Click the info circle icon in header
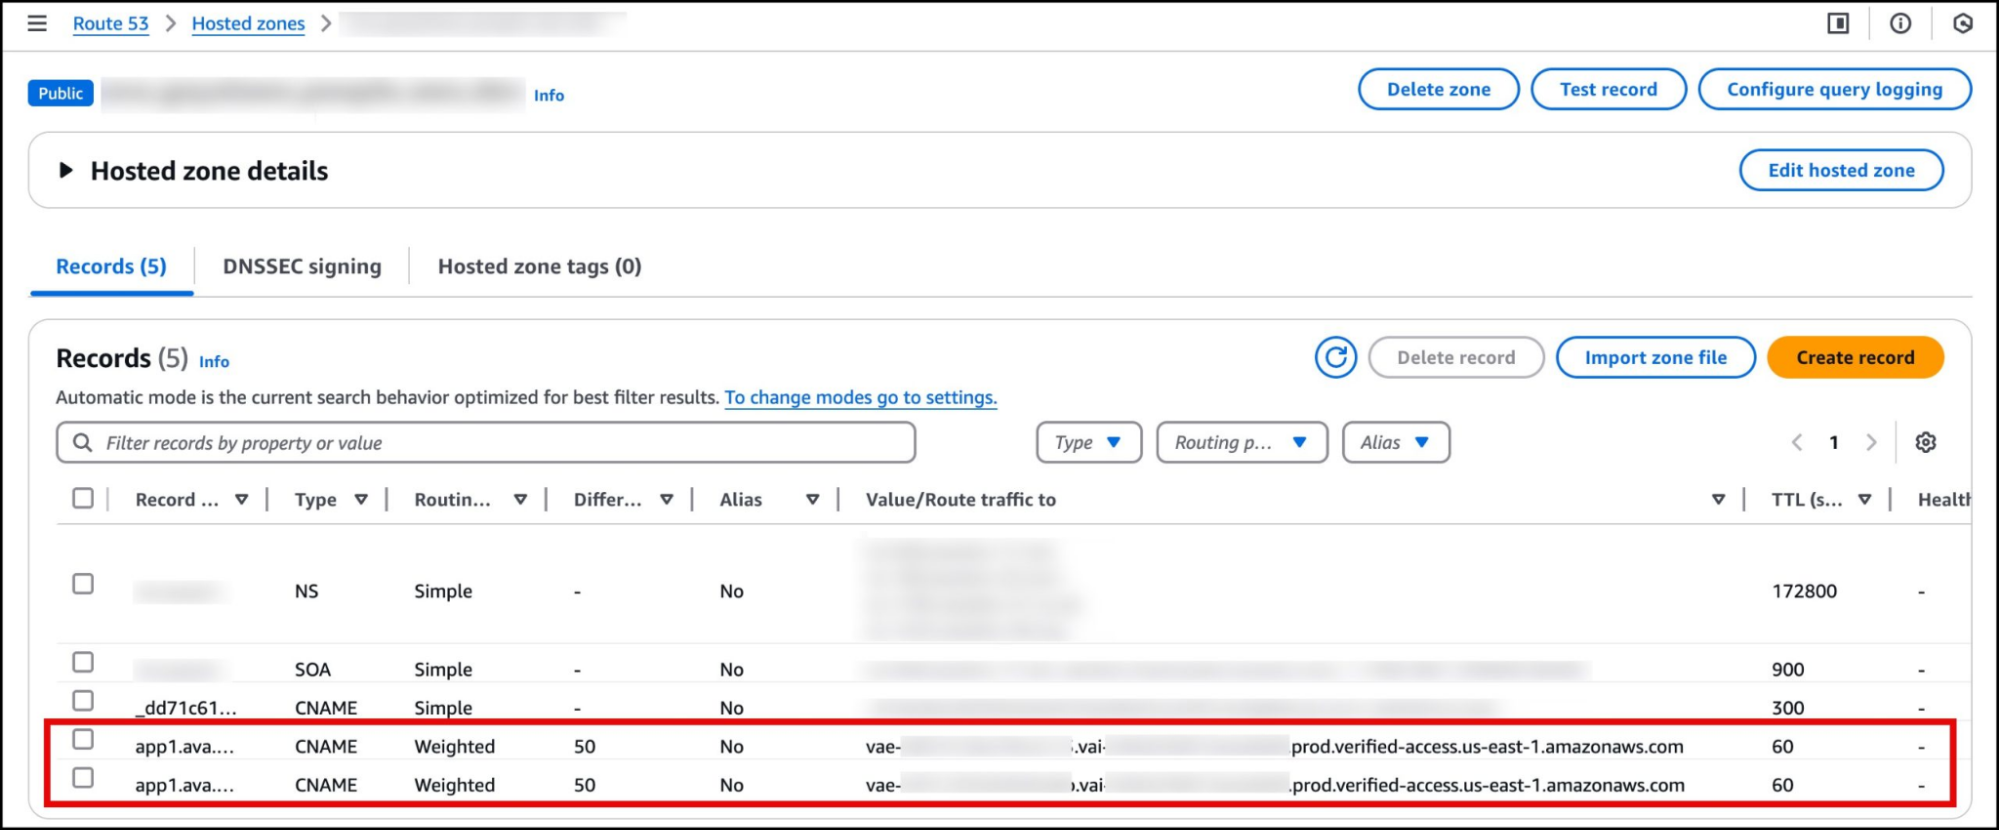 pyautogui.click(x=1900, y=23)
